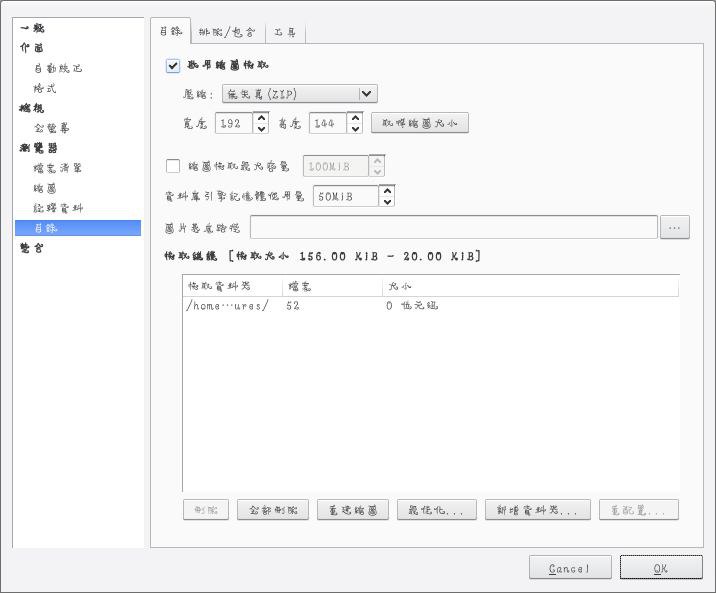Viewport: 716px width, 593px height.
Task: Click the 新增資料夾... button
Action: click(x=537, y=510)
